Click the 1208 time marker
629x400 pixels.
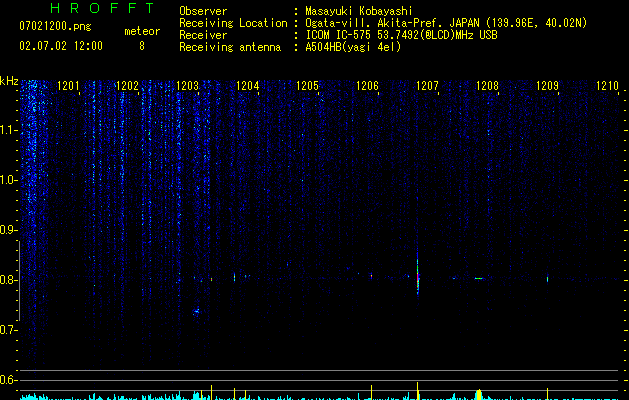487,86
